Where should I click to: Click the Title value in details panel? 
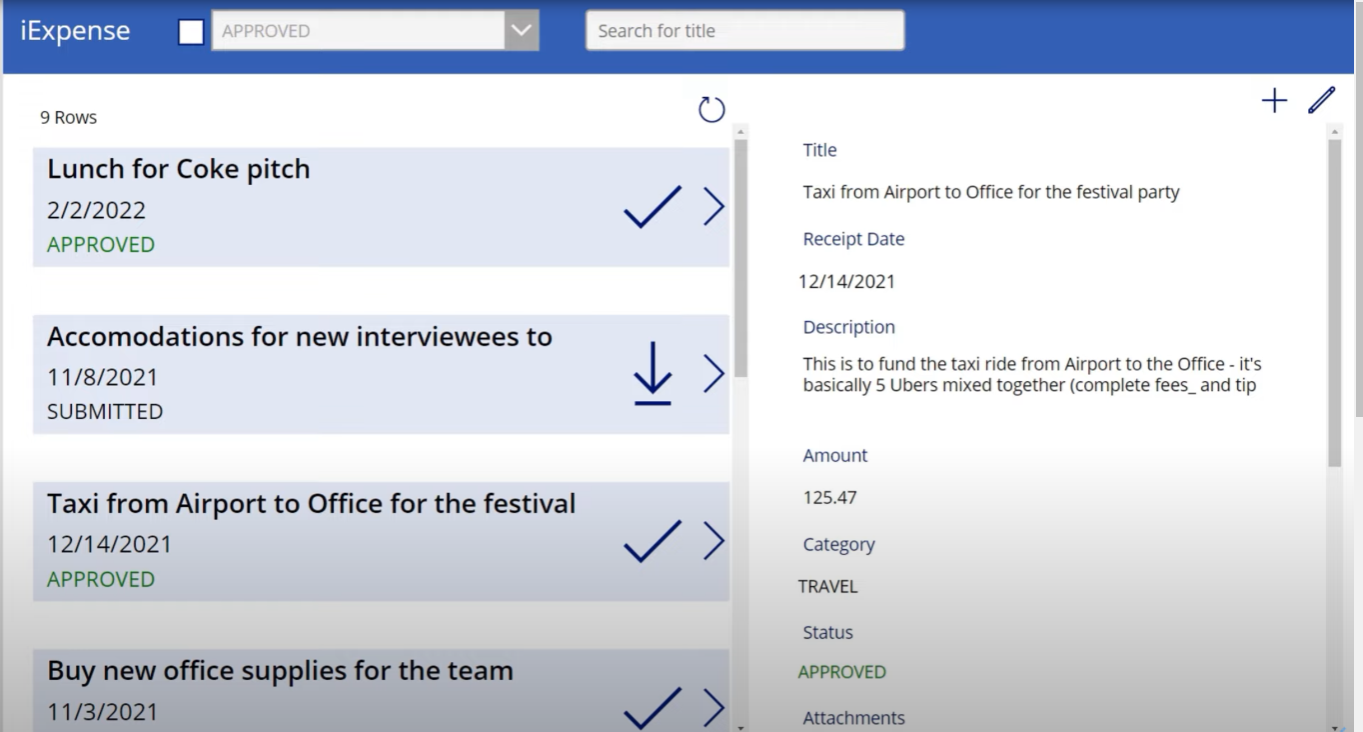tap(991, 192)
